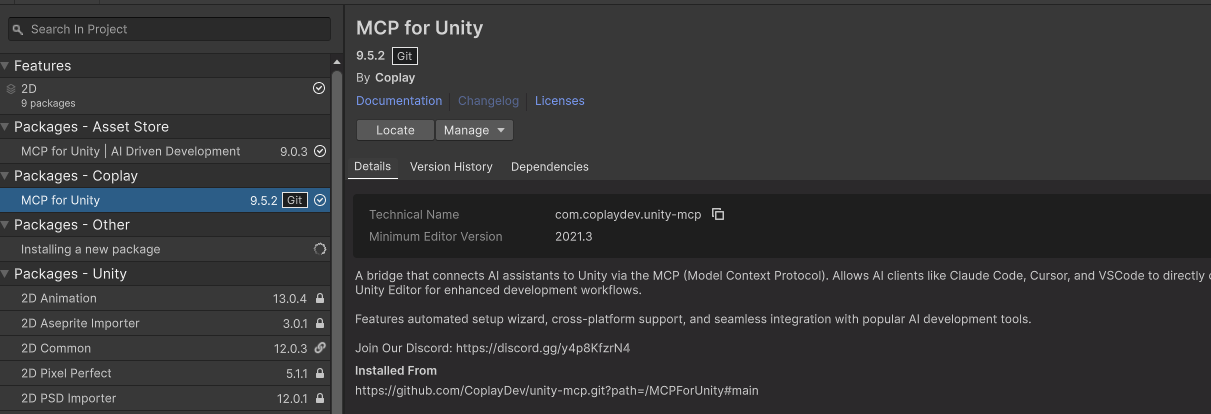
Task: Click installed checkmark on 2D feature
Action: (319, 89)
